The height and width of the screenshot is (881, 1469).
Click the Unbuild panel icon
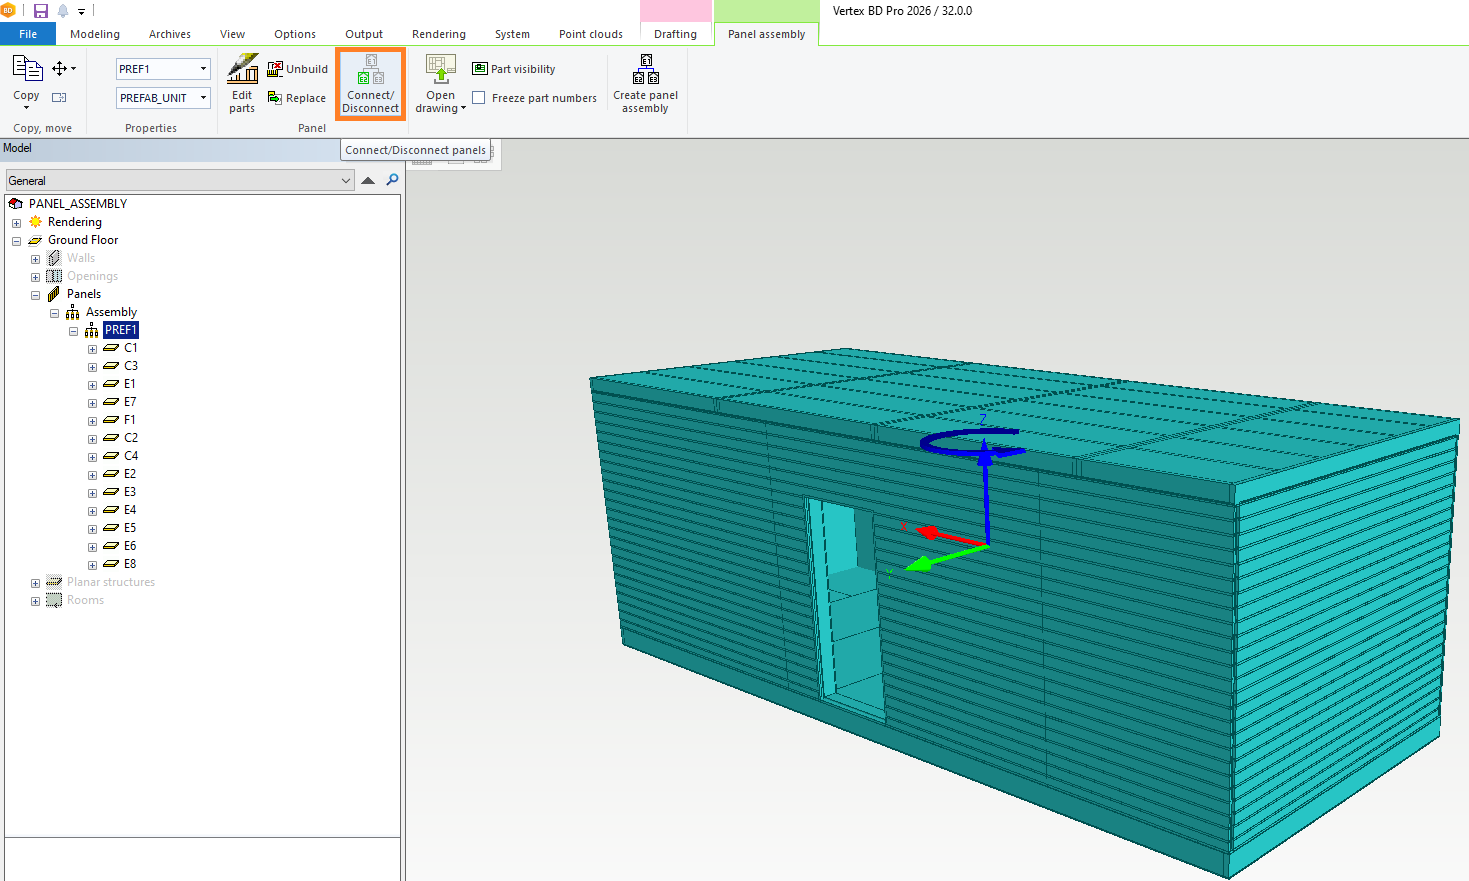275,69
